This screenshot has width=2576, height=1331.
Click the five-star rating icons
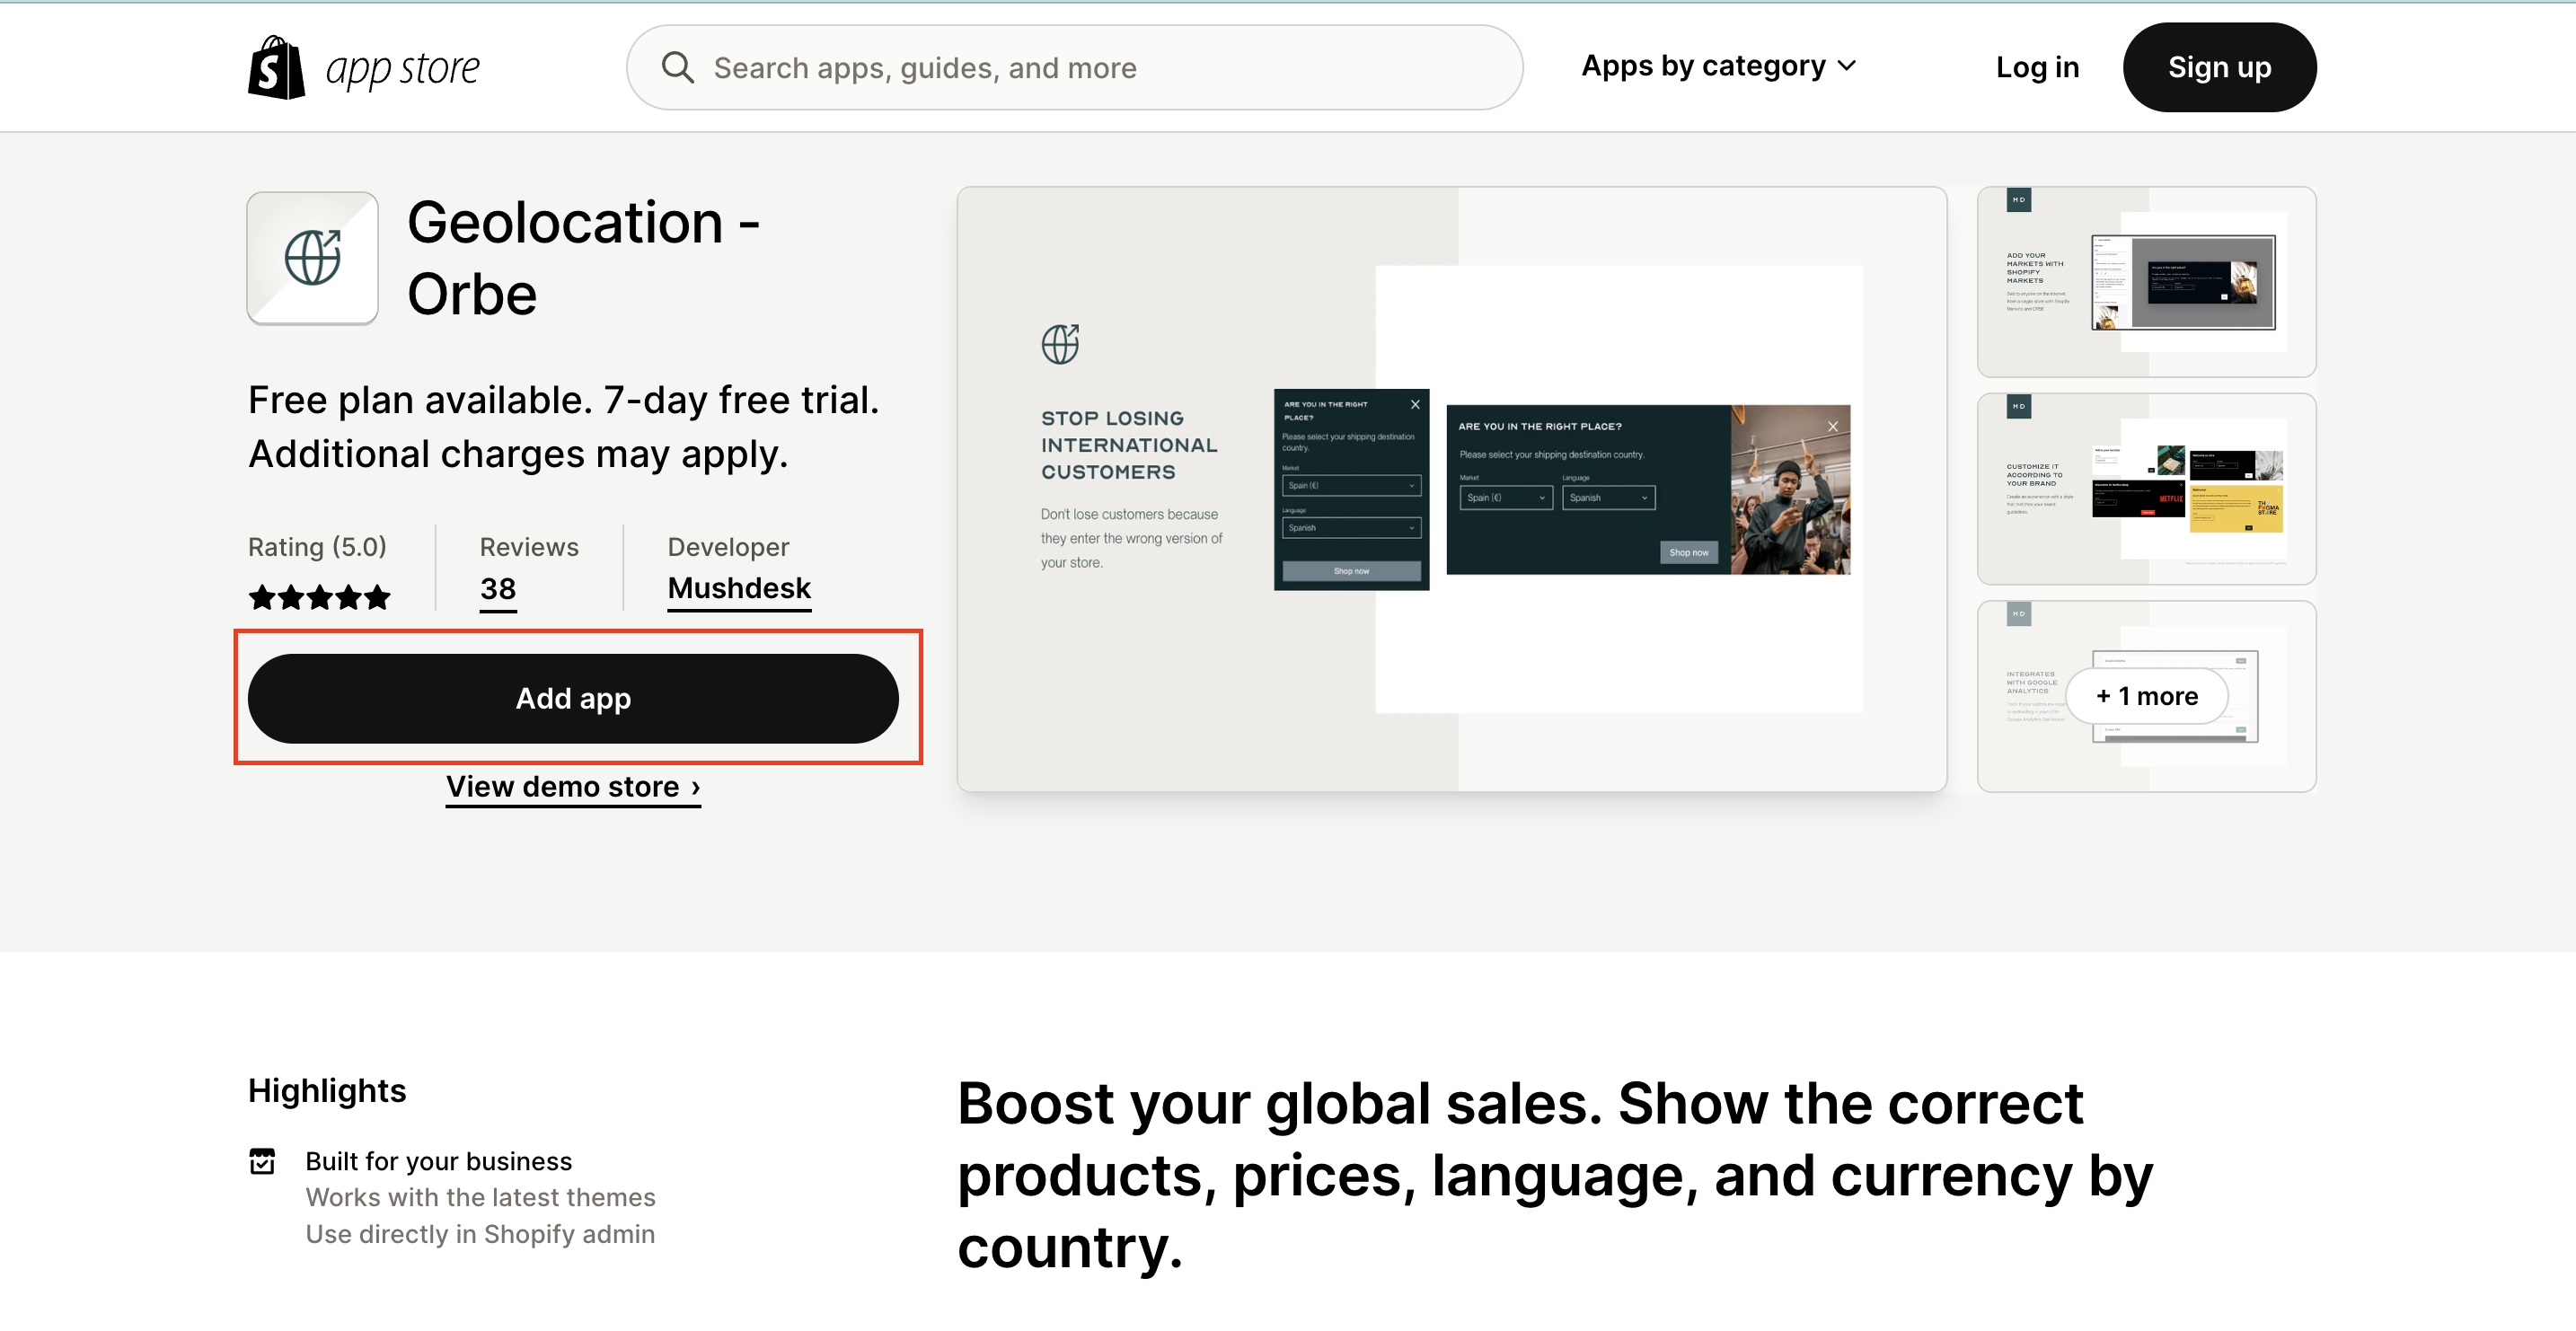pyautogui.click(x=319, y=598)
